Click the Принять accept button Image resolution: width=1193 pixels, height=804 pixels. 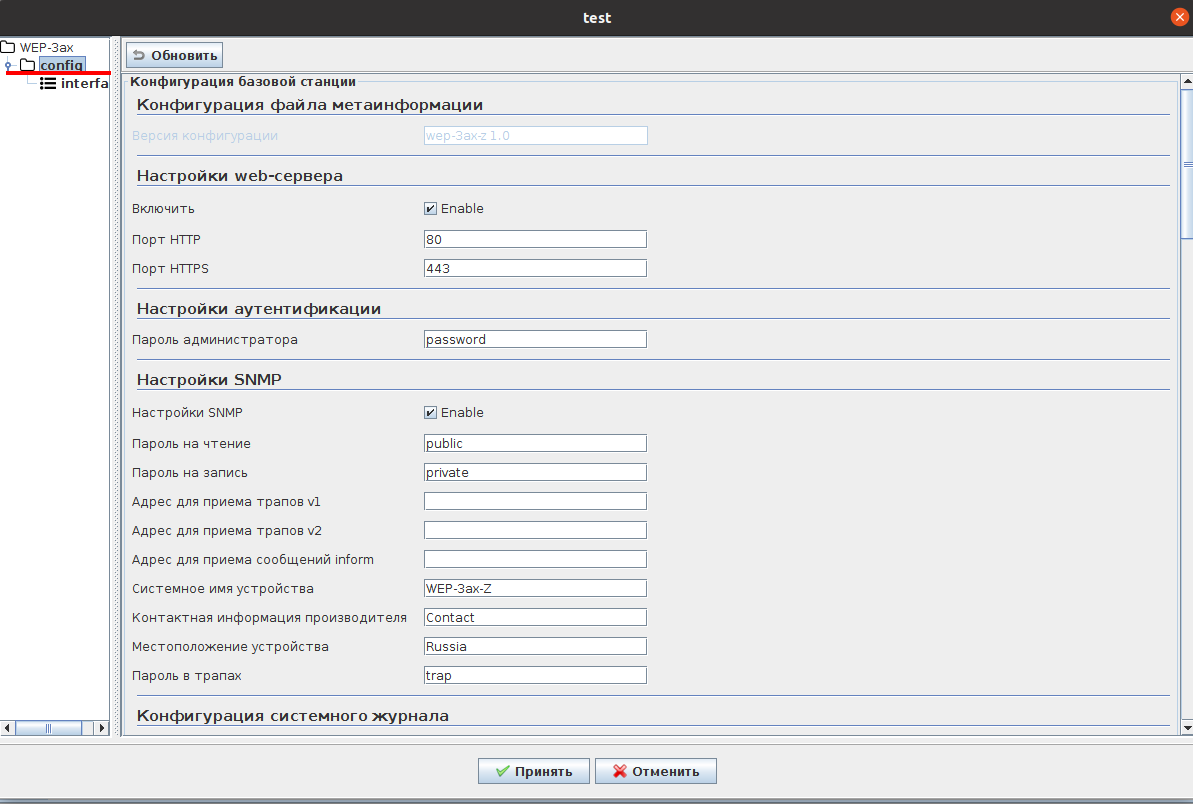(x=534, y=771)
